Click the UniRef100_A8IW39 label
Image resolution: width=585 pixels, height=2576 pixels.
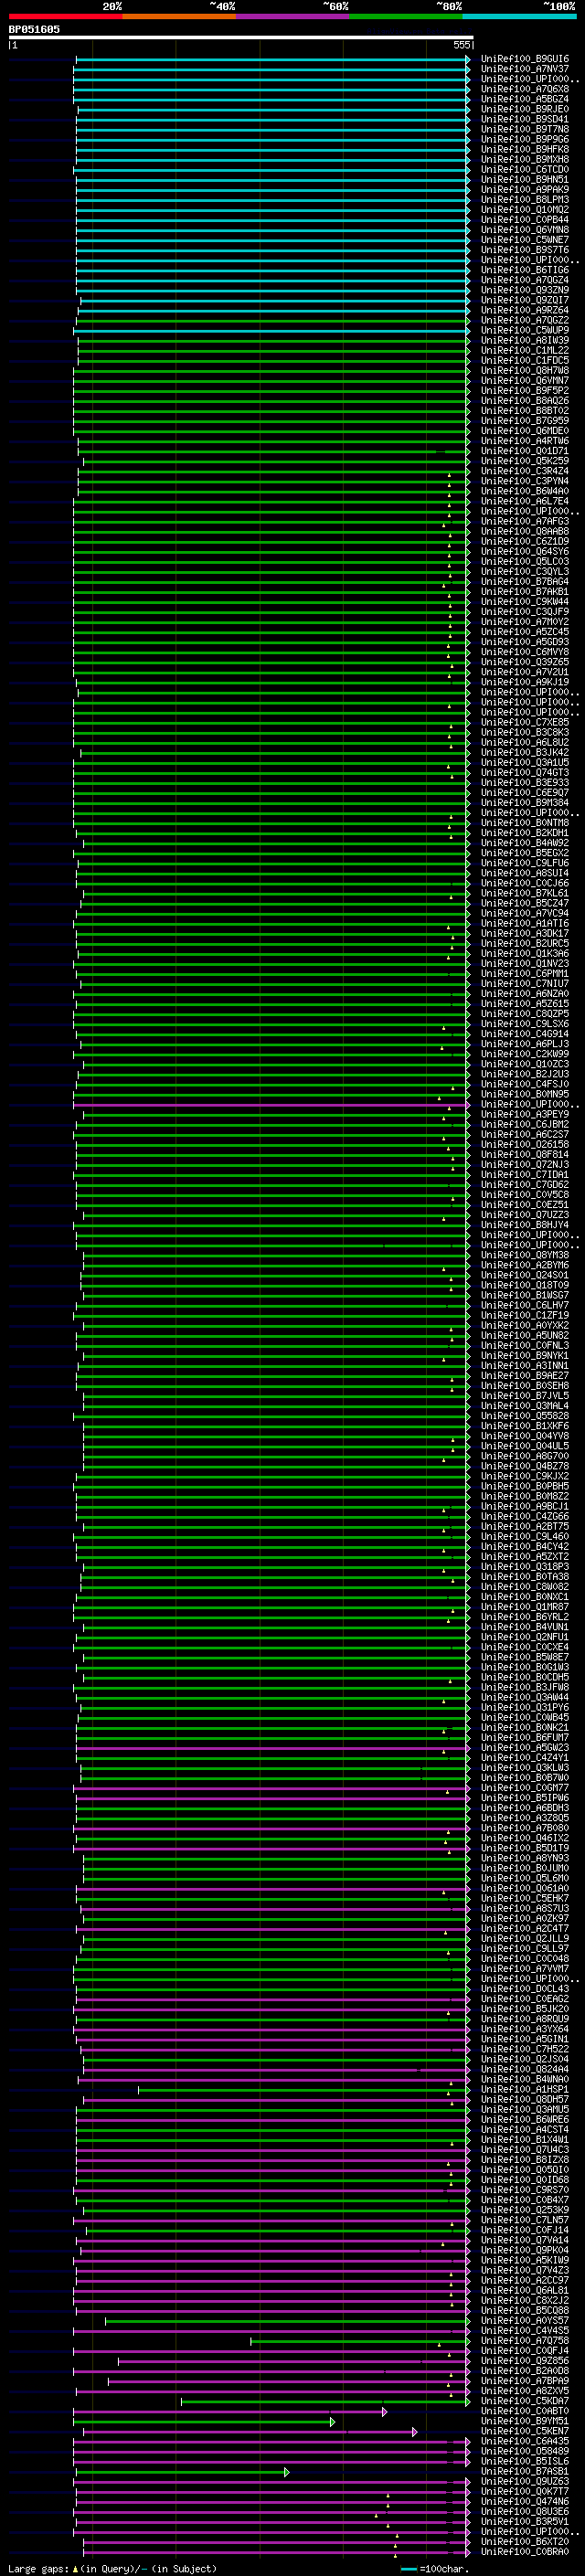point(525,340)
